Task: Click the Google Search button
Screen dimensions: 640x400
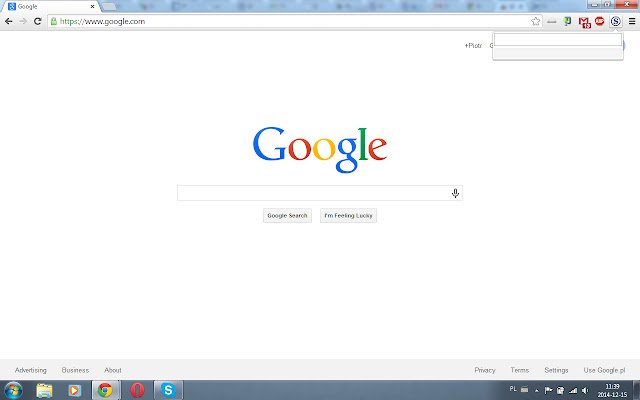Action: point(287,216)
